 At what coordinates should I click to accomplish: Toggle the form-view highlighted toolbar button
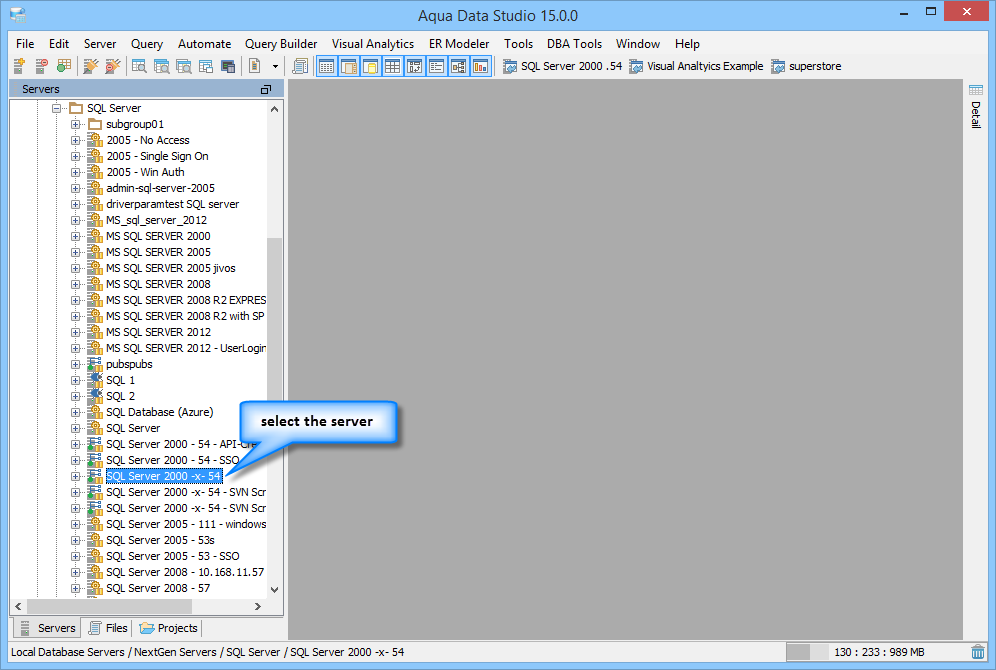click(x=436, y=66)
